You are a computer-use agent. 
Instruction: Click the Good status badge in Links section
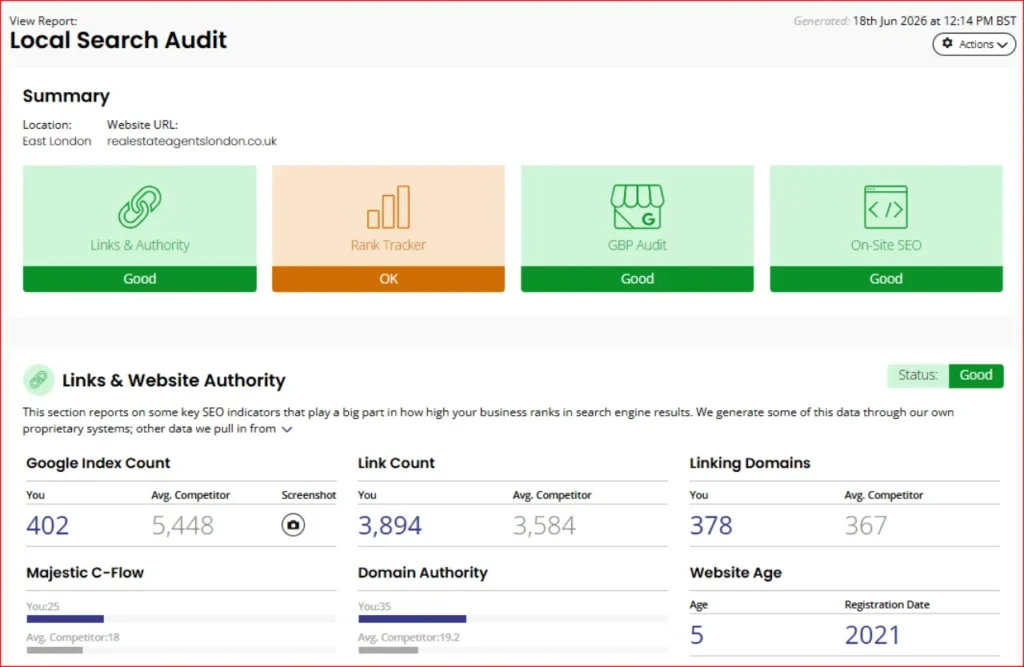click(x=976, y=376)
